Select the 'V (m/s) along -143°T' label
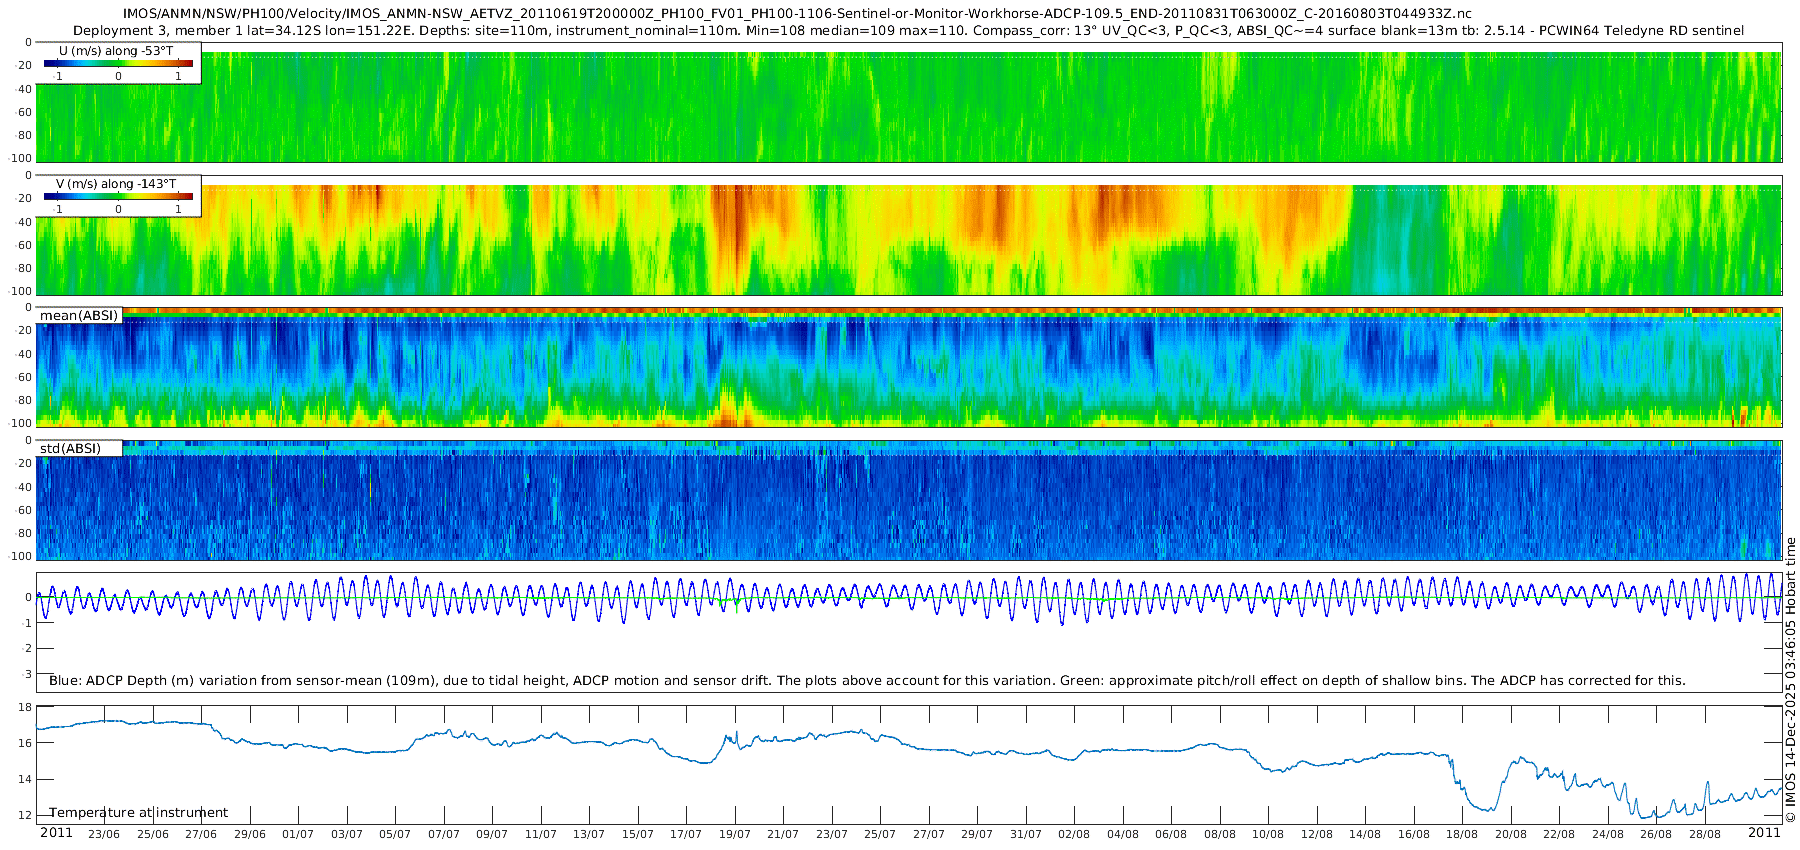 [116, 184]
